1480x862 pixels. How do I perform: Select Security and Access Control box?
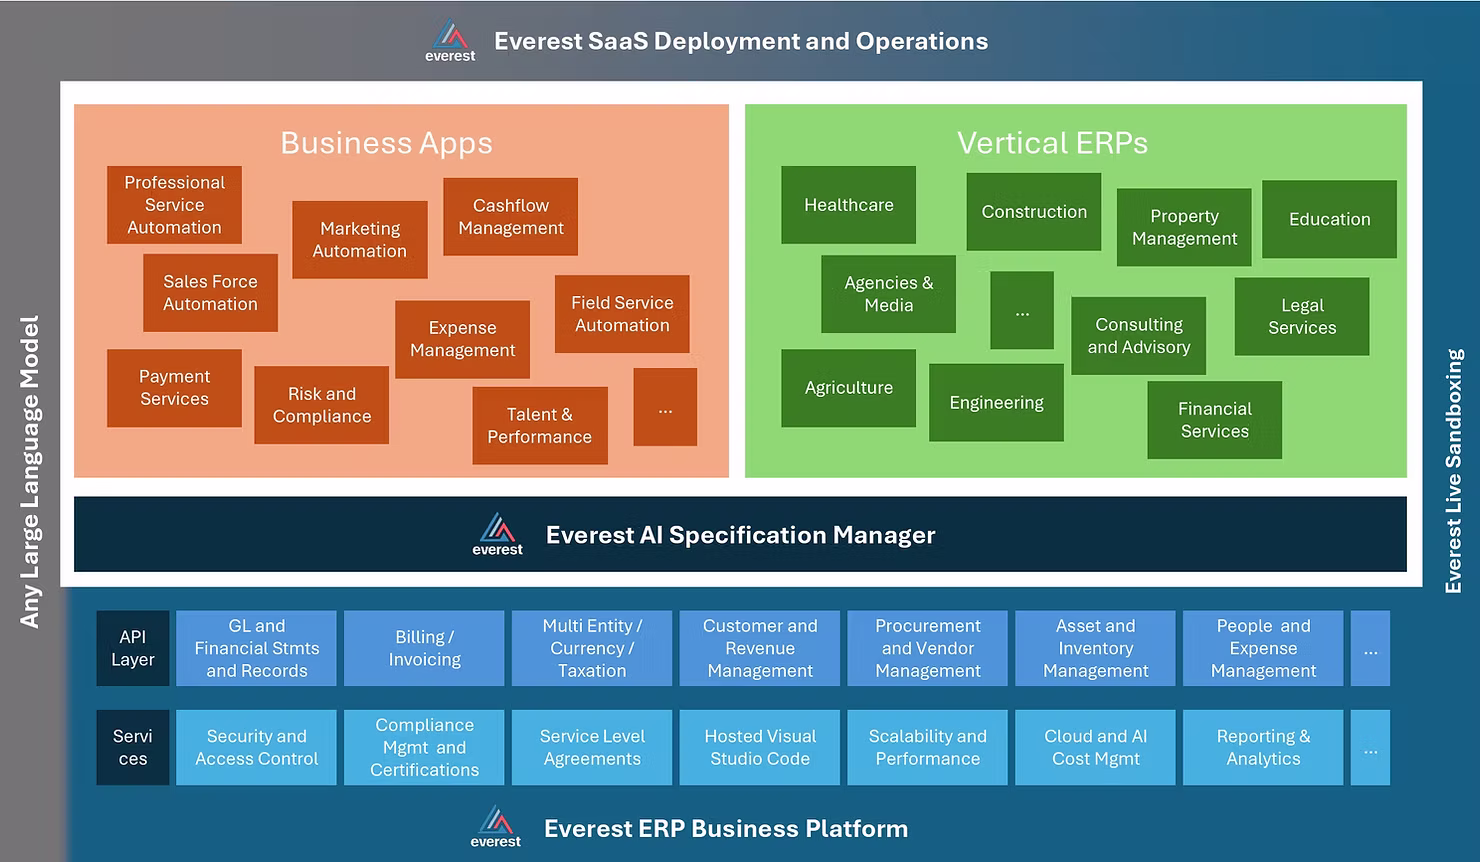pos(257,747)
